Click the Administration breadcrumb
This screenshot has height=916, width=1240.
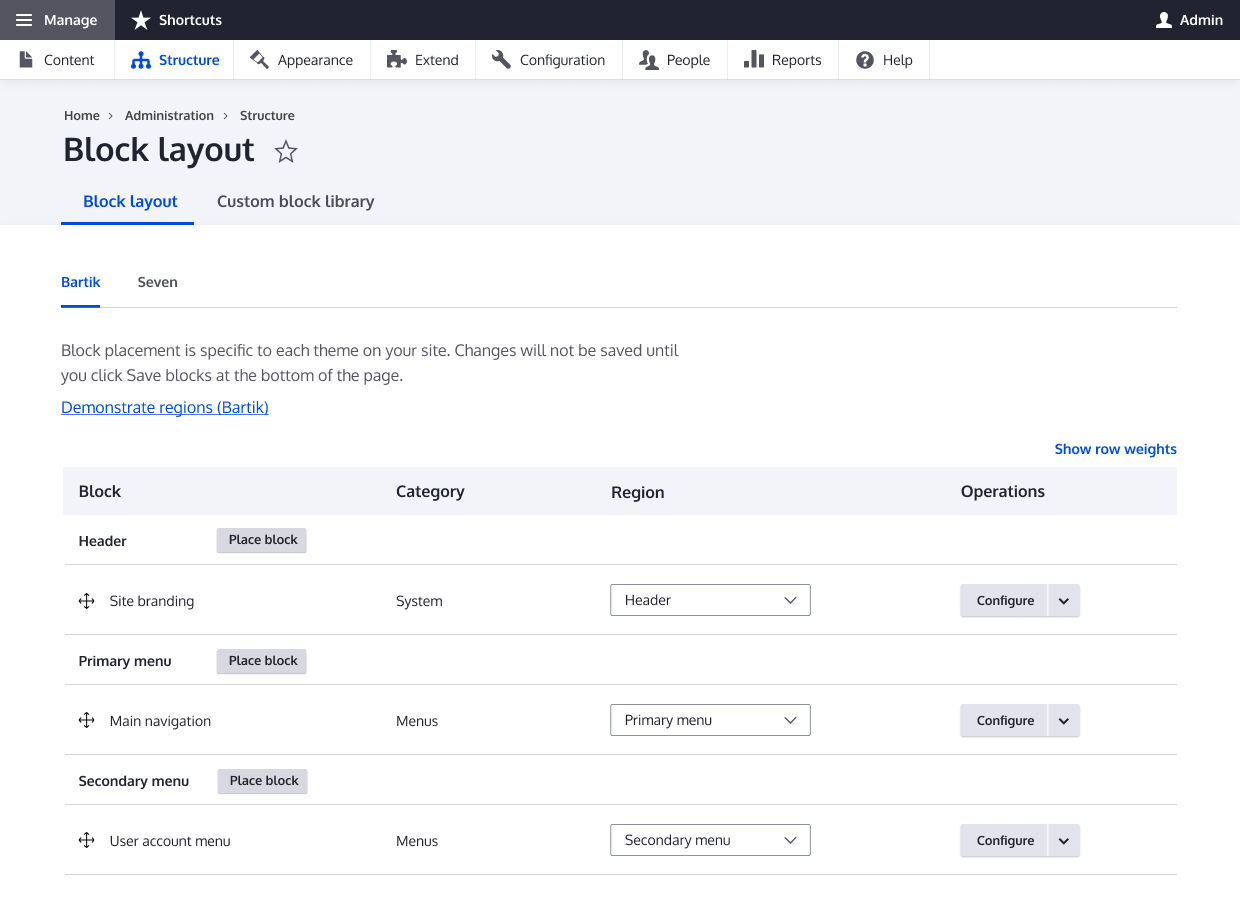point(169,115)
